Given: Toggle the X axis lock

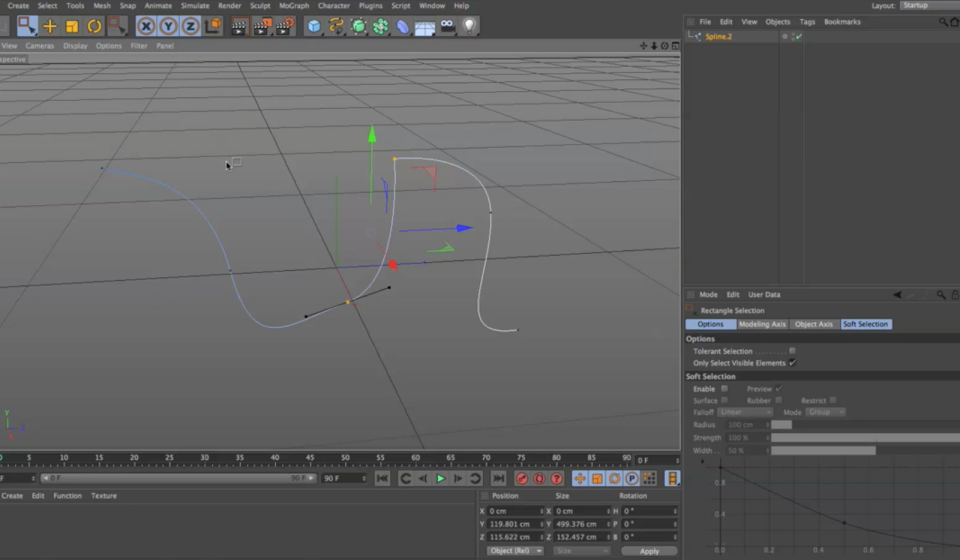Looking at the screenshot, I should pos(146,26).
